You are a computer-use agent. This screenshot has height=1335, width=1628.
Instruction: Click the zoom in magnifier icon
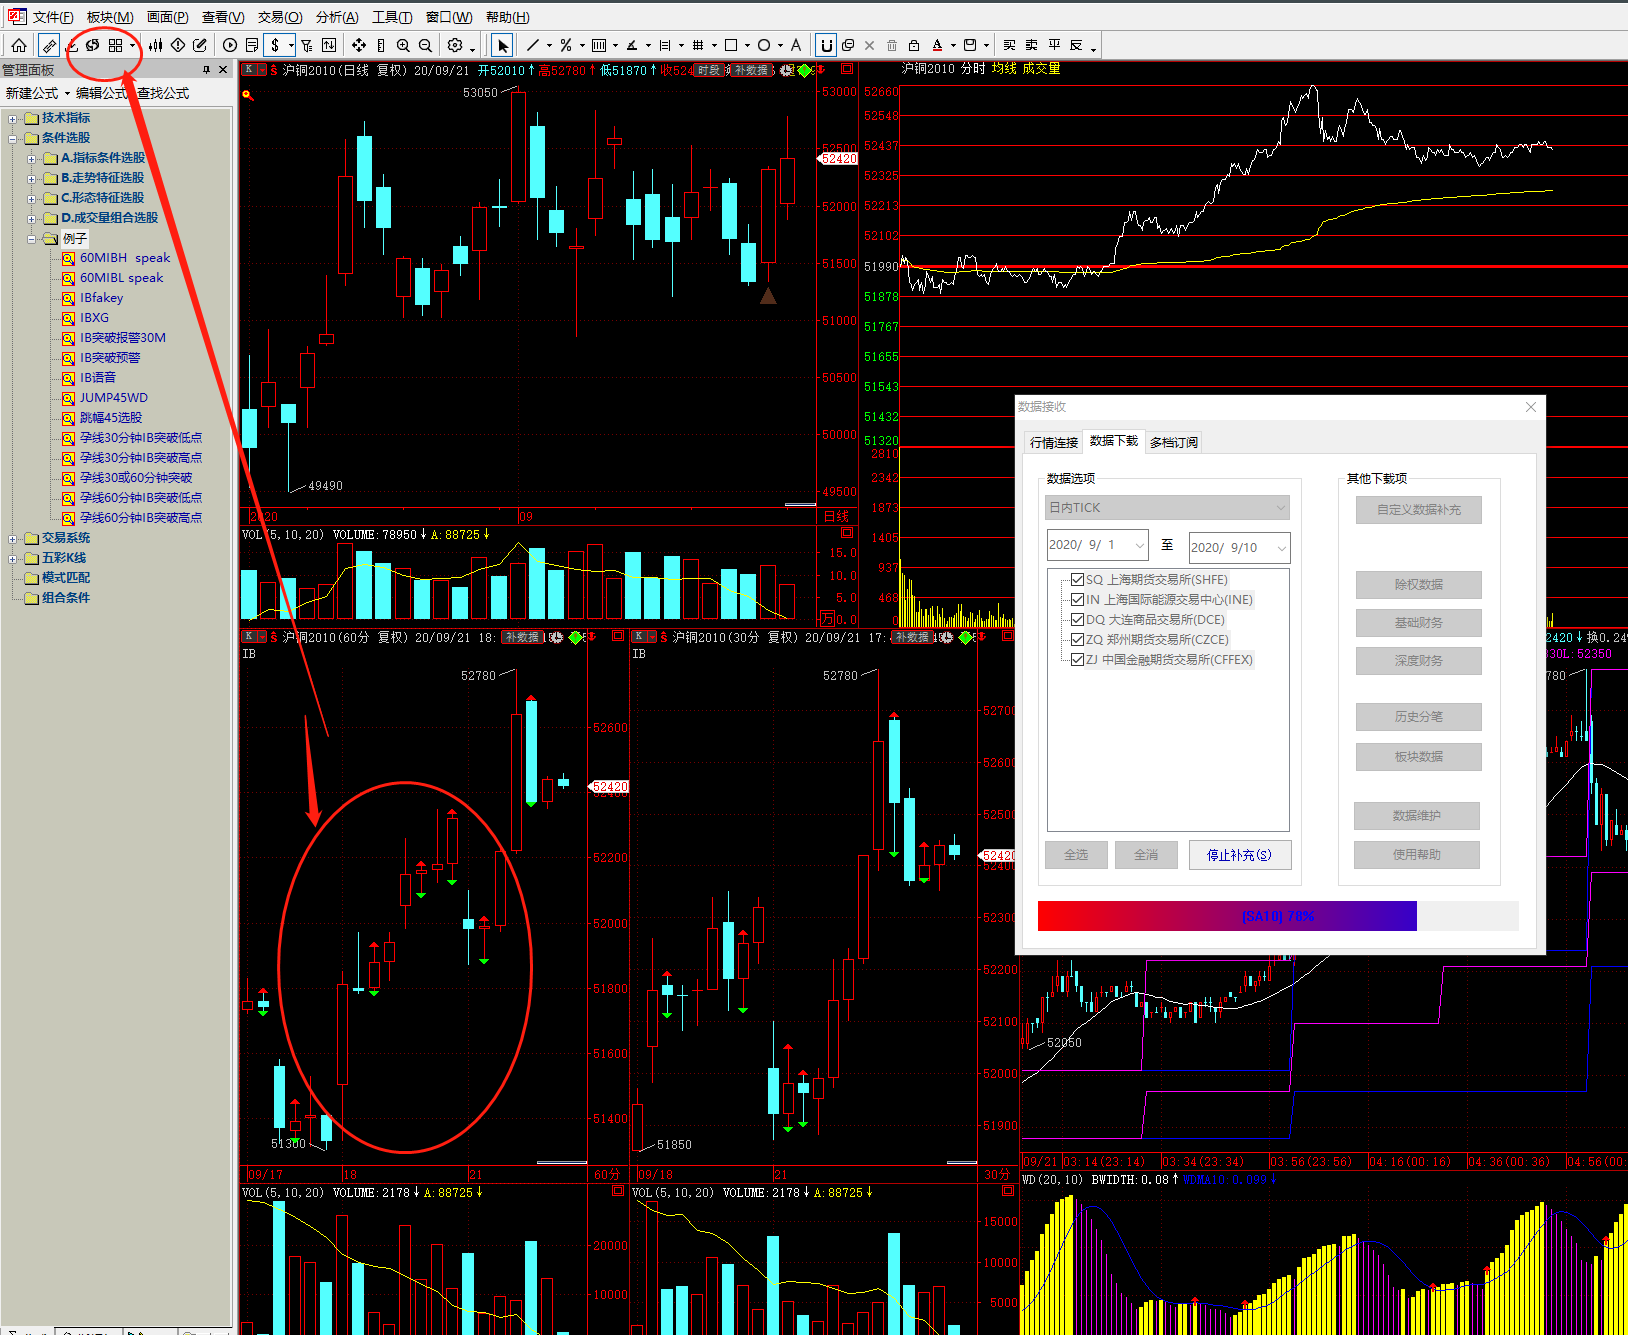[403, 45]
